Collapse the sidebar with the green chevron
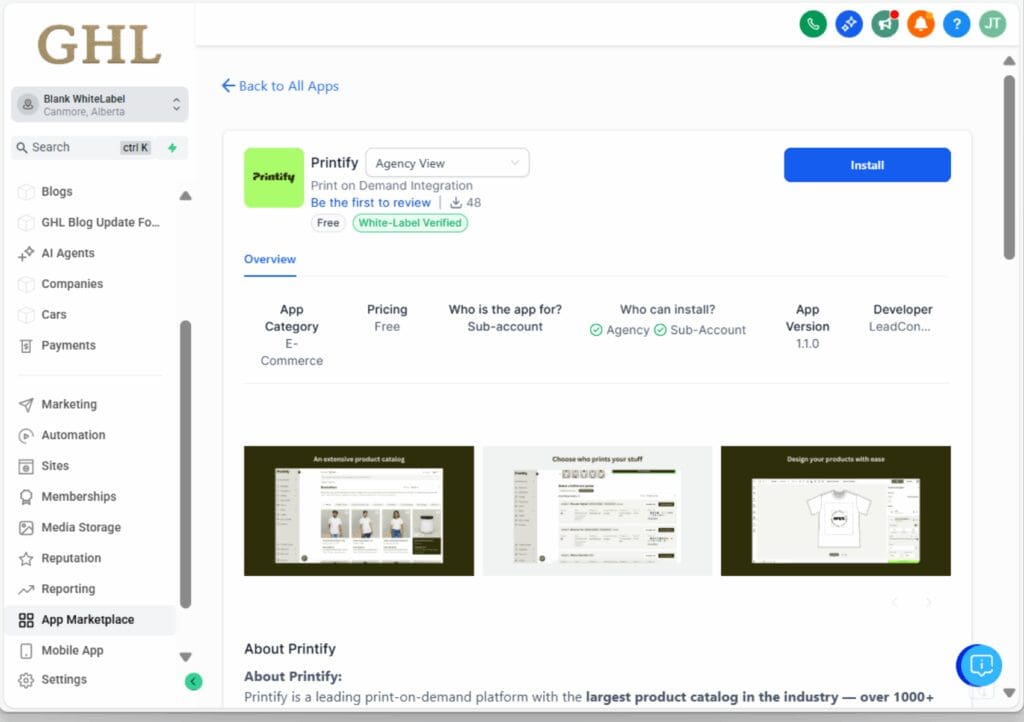The height and width of the screenshot is (722, 1024). pyautogui.click(x=193, y=681)
